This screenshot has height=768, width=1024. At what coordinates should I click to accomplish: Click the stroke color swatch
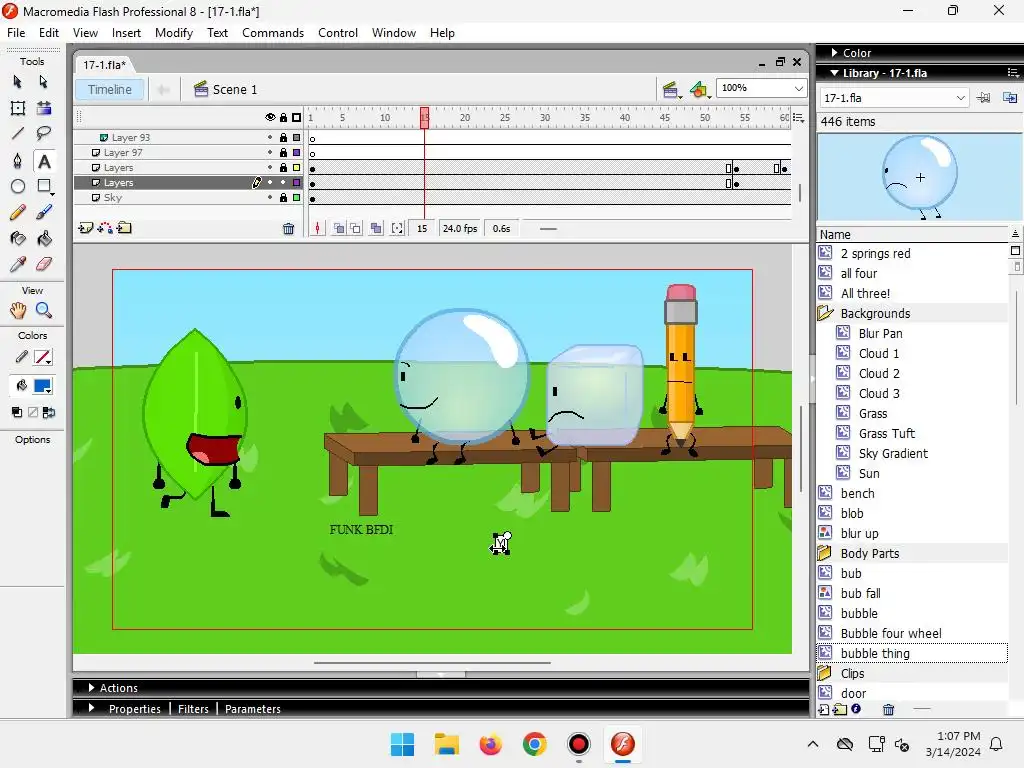pos(43,357)
